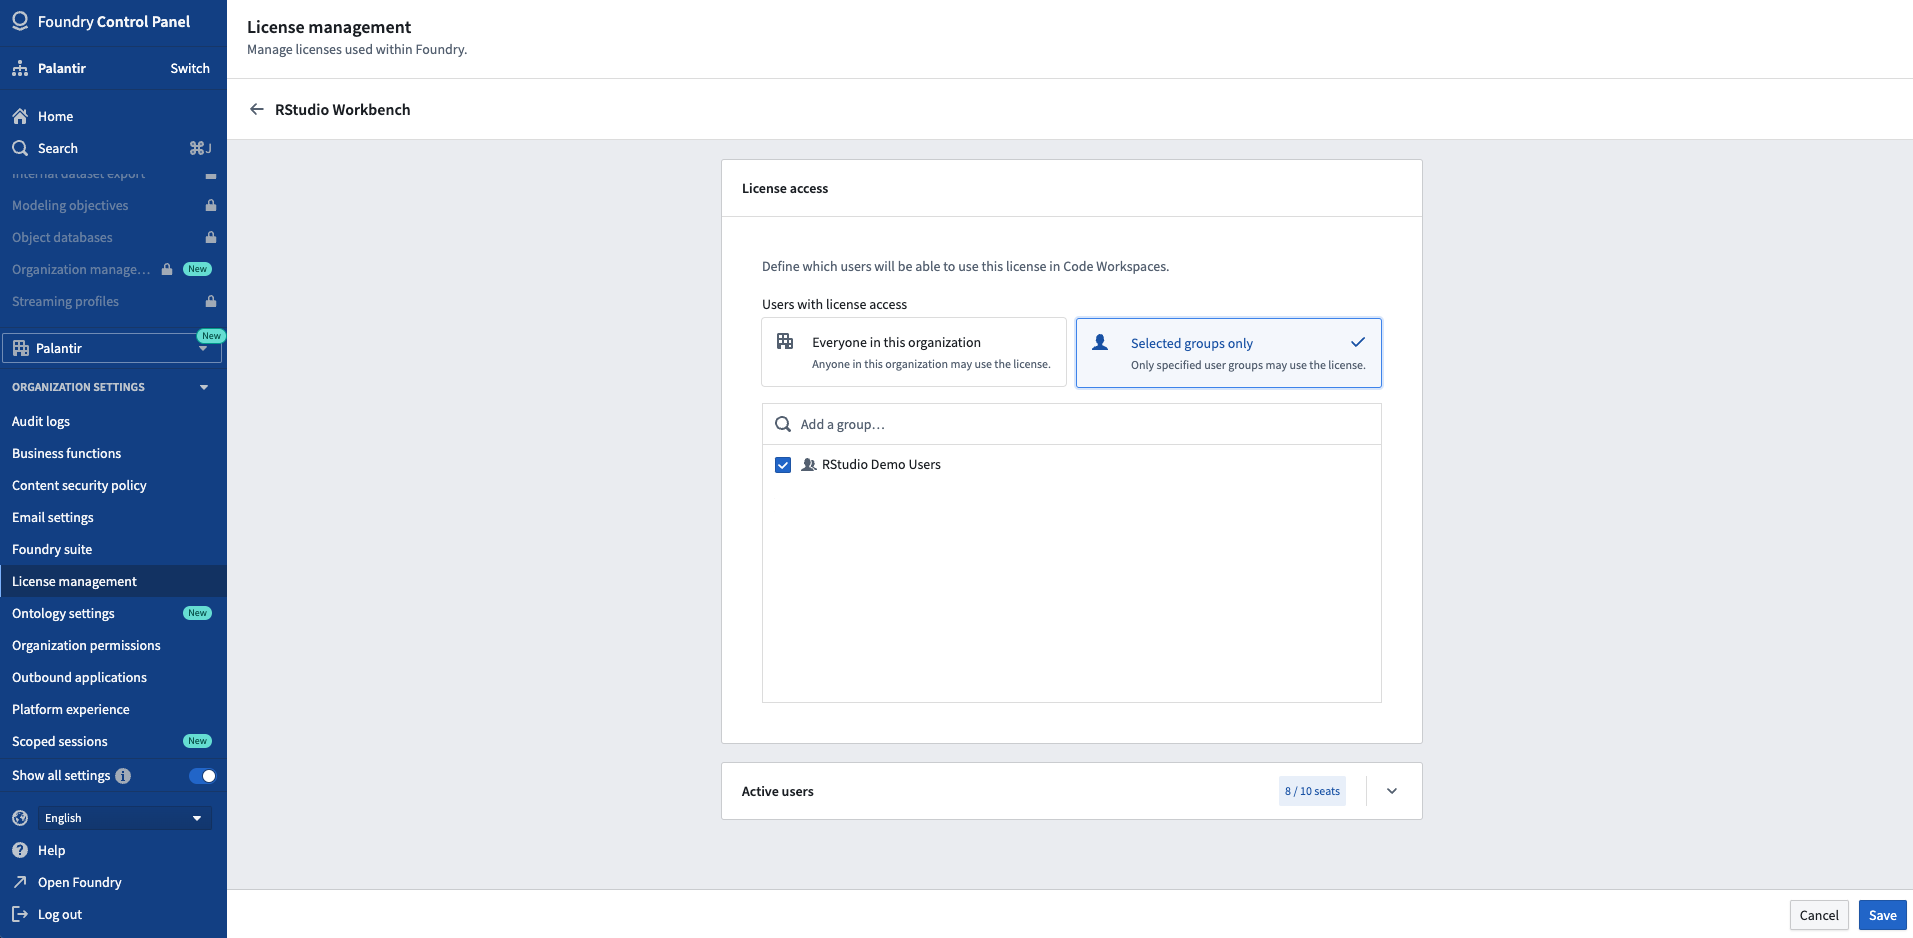Viewport: 1913px width, 938px height.
Task: Click the Foundry Control Panel logo icon
Action: (x=20, y=21)
